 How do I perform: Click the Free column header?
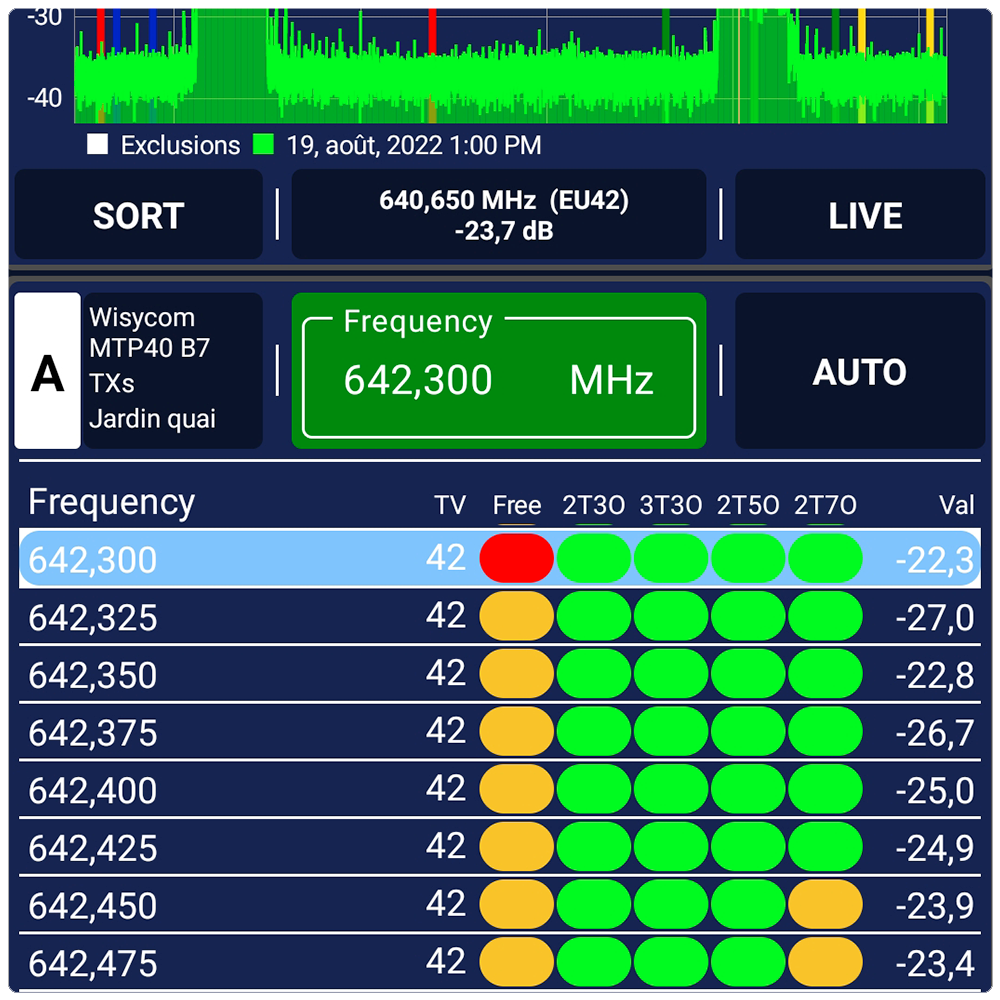click(x=517, y=505)
